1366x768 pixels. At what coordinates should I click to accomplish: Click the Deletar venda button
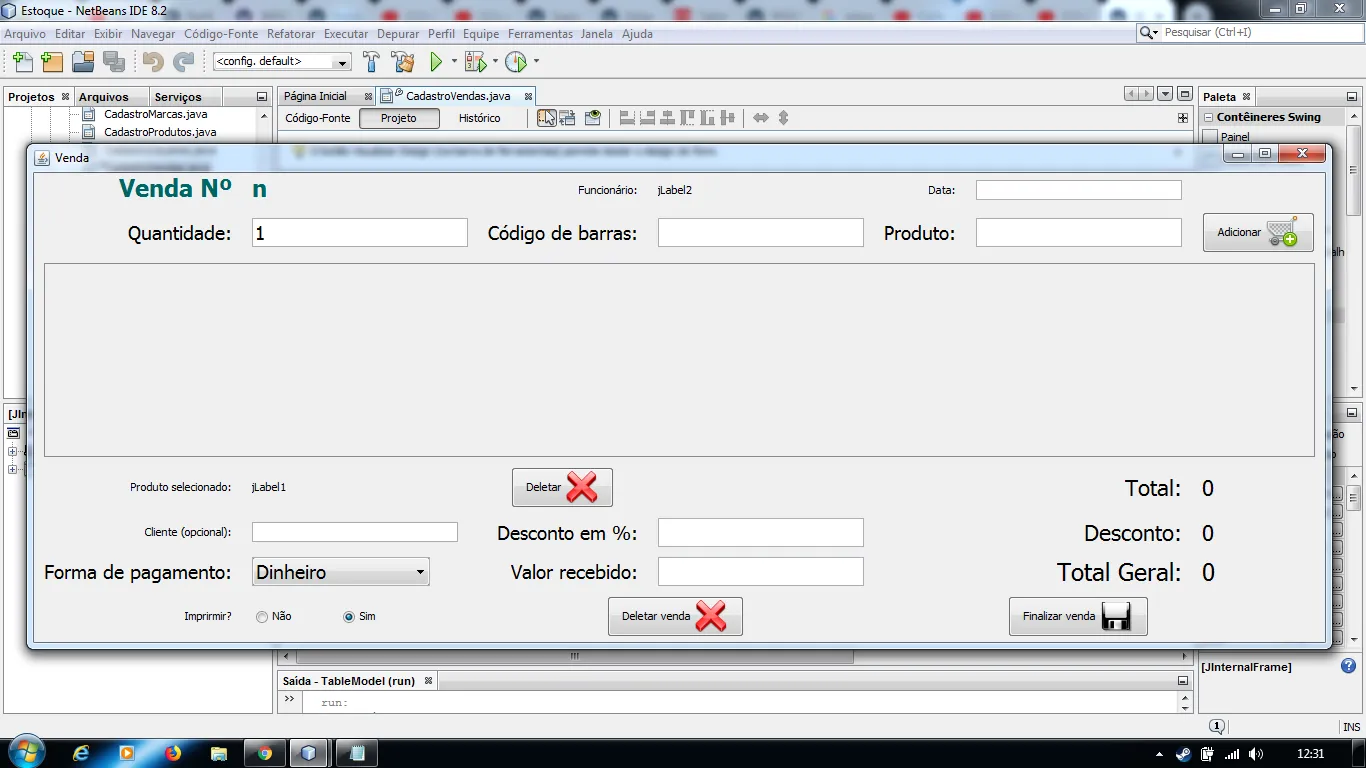pos(675,616)
